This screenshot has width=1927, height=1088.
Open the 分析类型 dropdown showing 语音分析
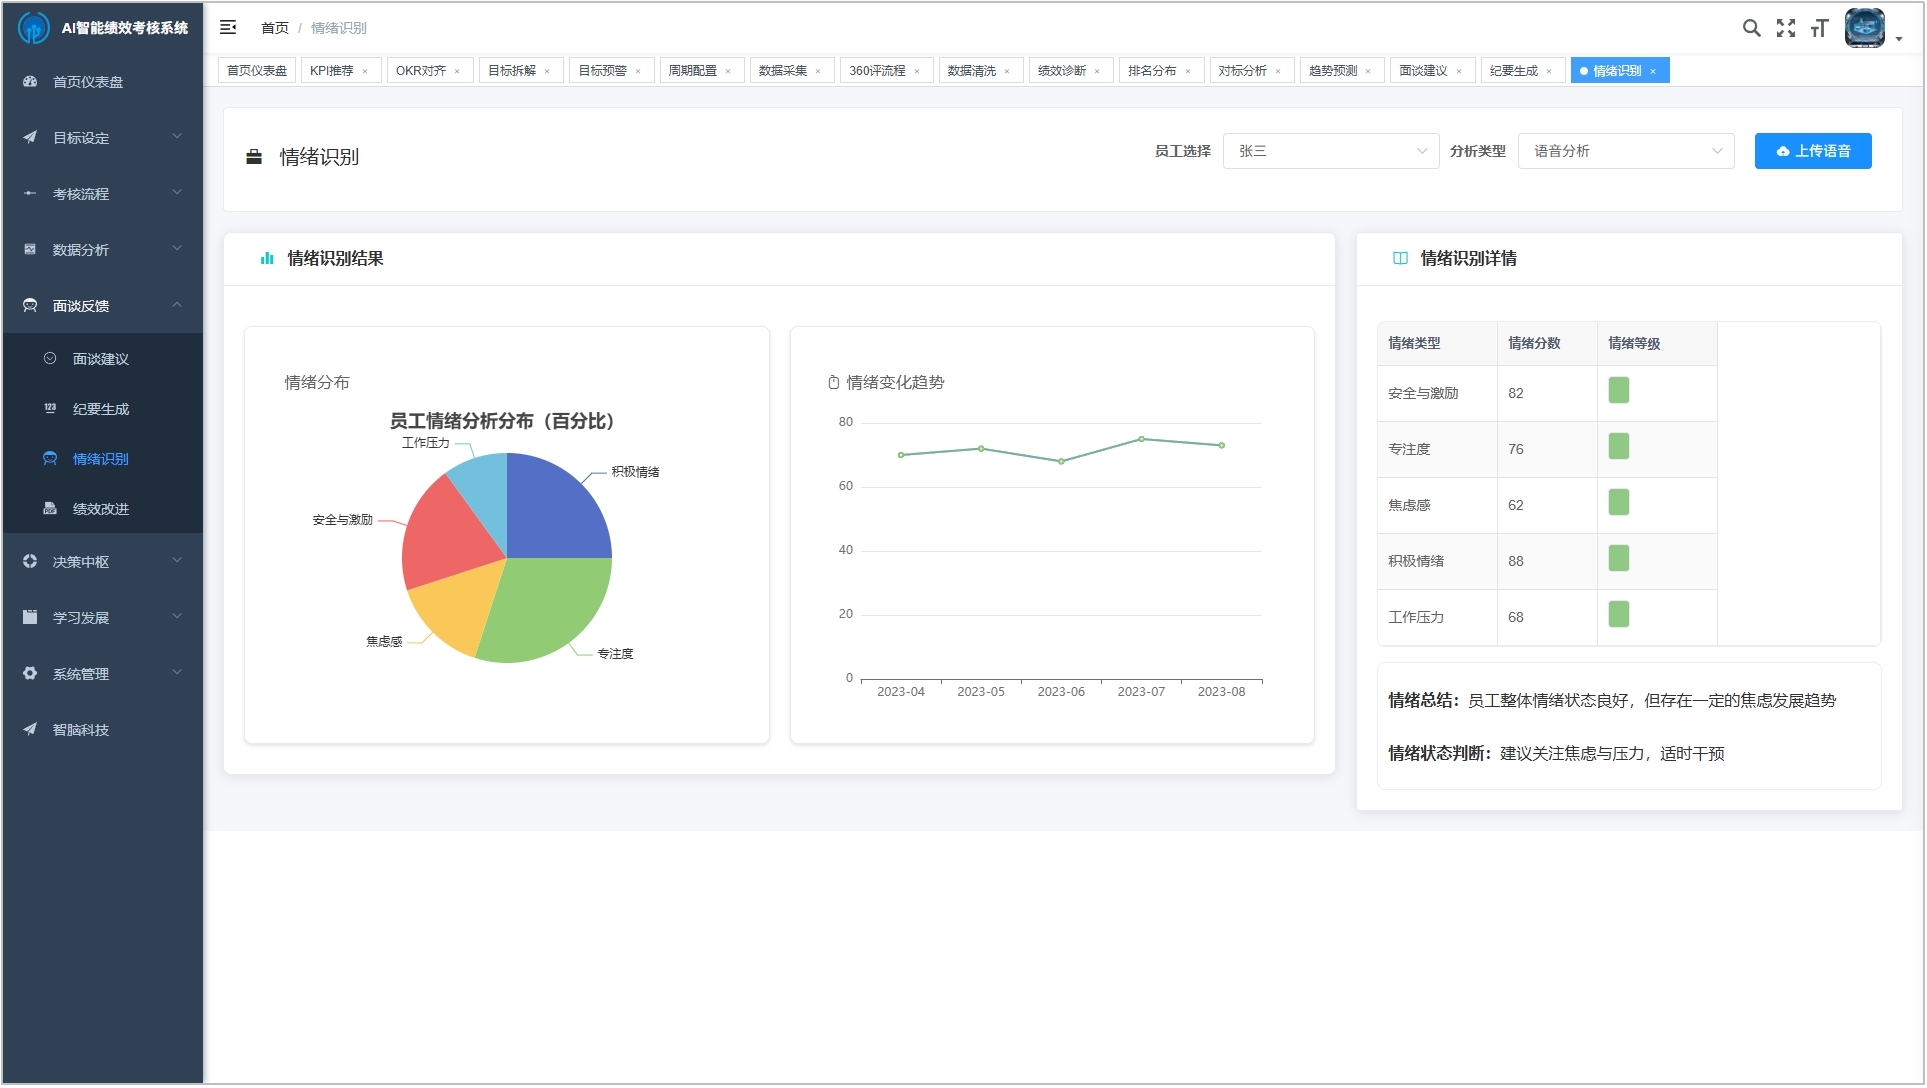tap(1625, 151)
